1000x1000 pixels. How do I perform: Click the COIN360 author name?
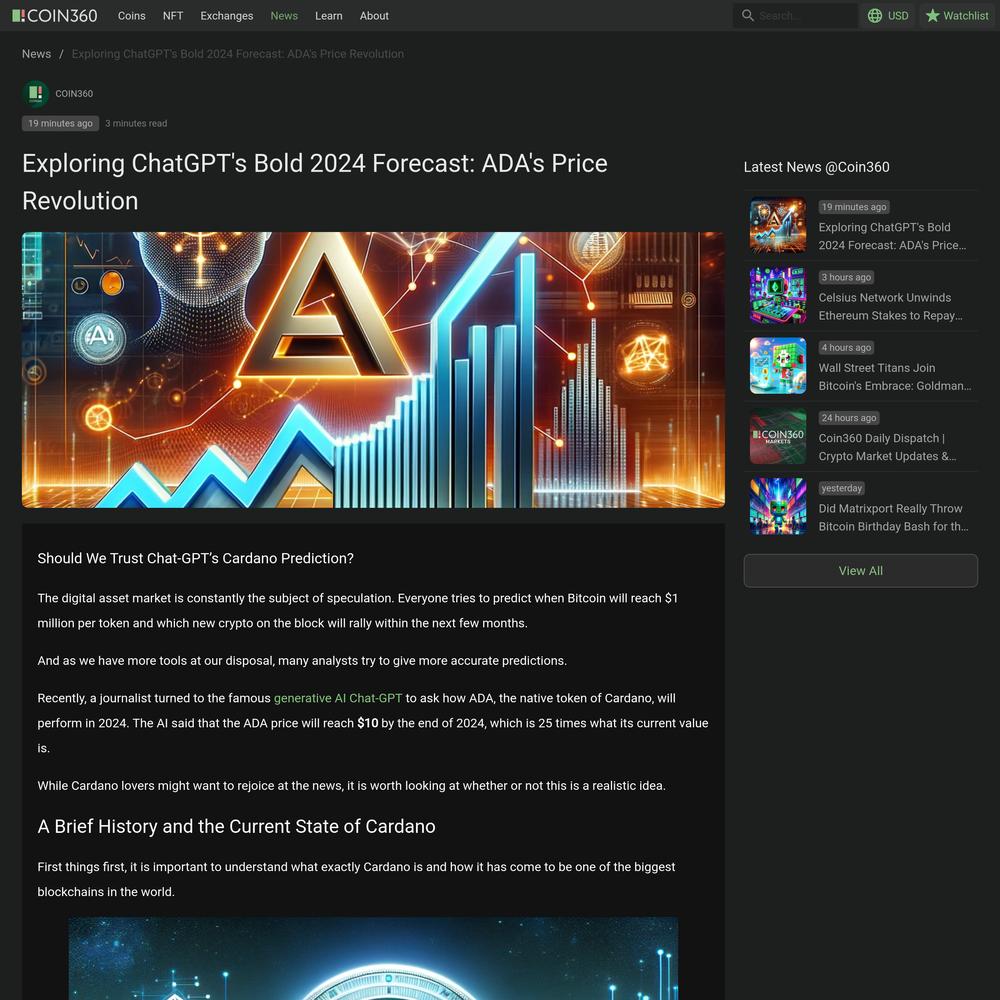coord(74,94)
